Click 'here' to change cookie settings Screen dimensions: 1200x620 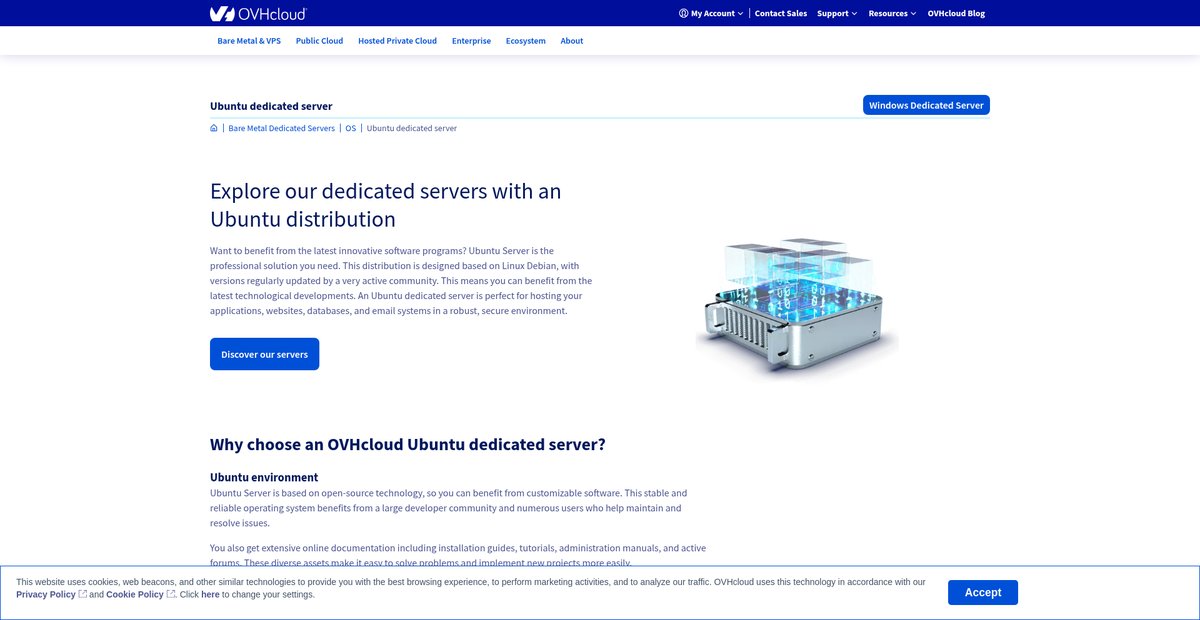click(210, 594)
